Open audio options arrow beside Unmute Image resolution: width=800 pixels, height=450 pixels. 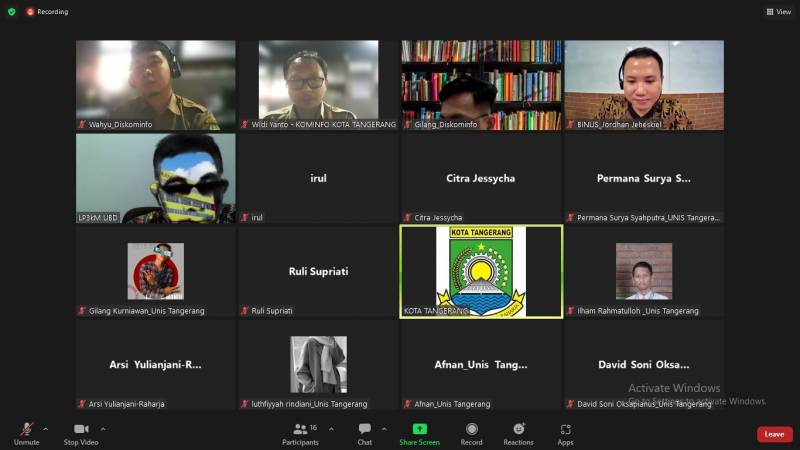[x=45, y=429]
